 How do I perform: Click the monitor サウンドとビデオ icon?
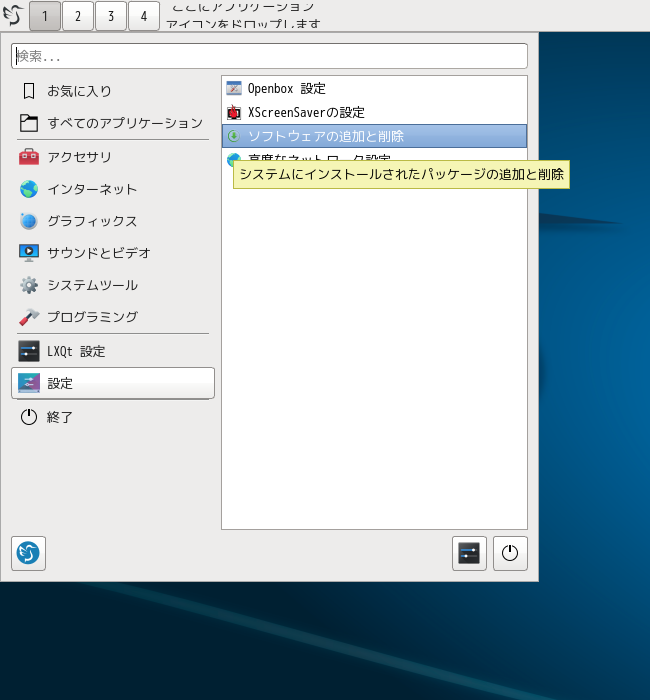(29, 253)
